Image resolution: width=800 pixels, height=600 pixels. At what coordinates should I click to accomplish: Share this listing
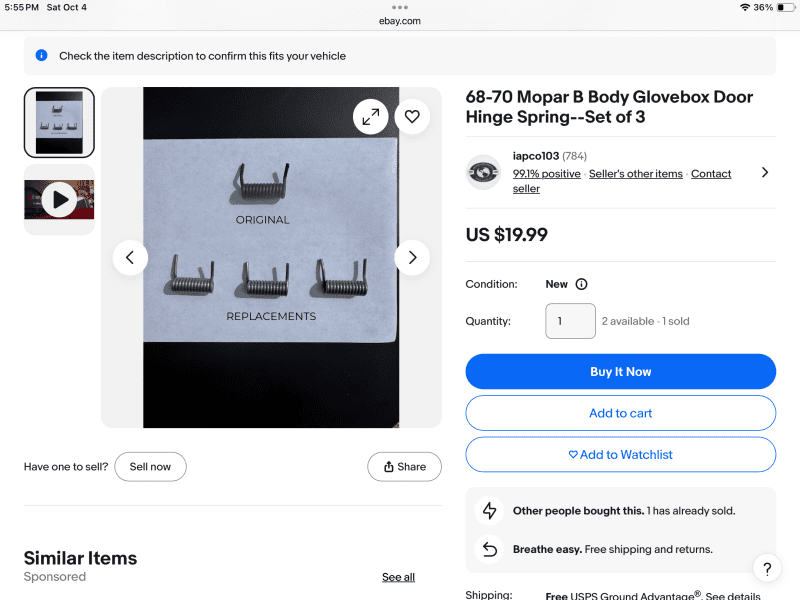coord(404,467)
